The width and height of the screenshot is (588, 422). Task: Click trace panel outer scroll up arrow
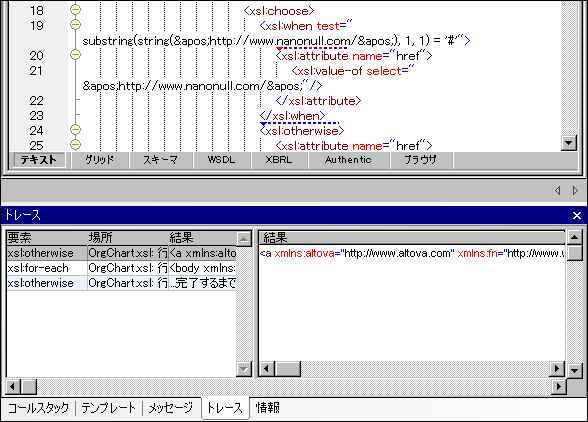(574, 237)
